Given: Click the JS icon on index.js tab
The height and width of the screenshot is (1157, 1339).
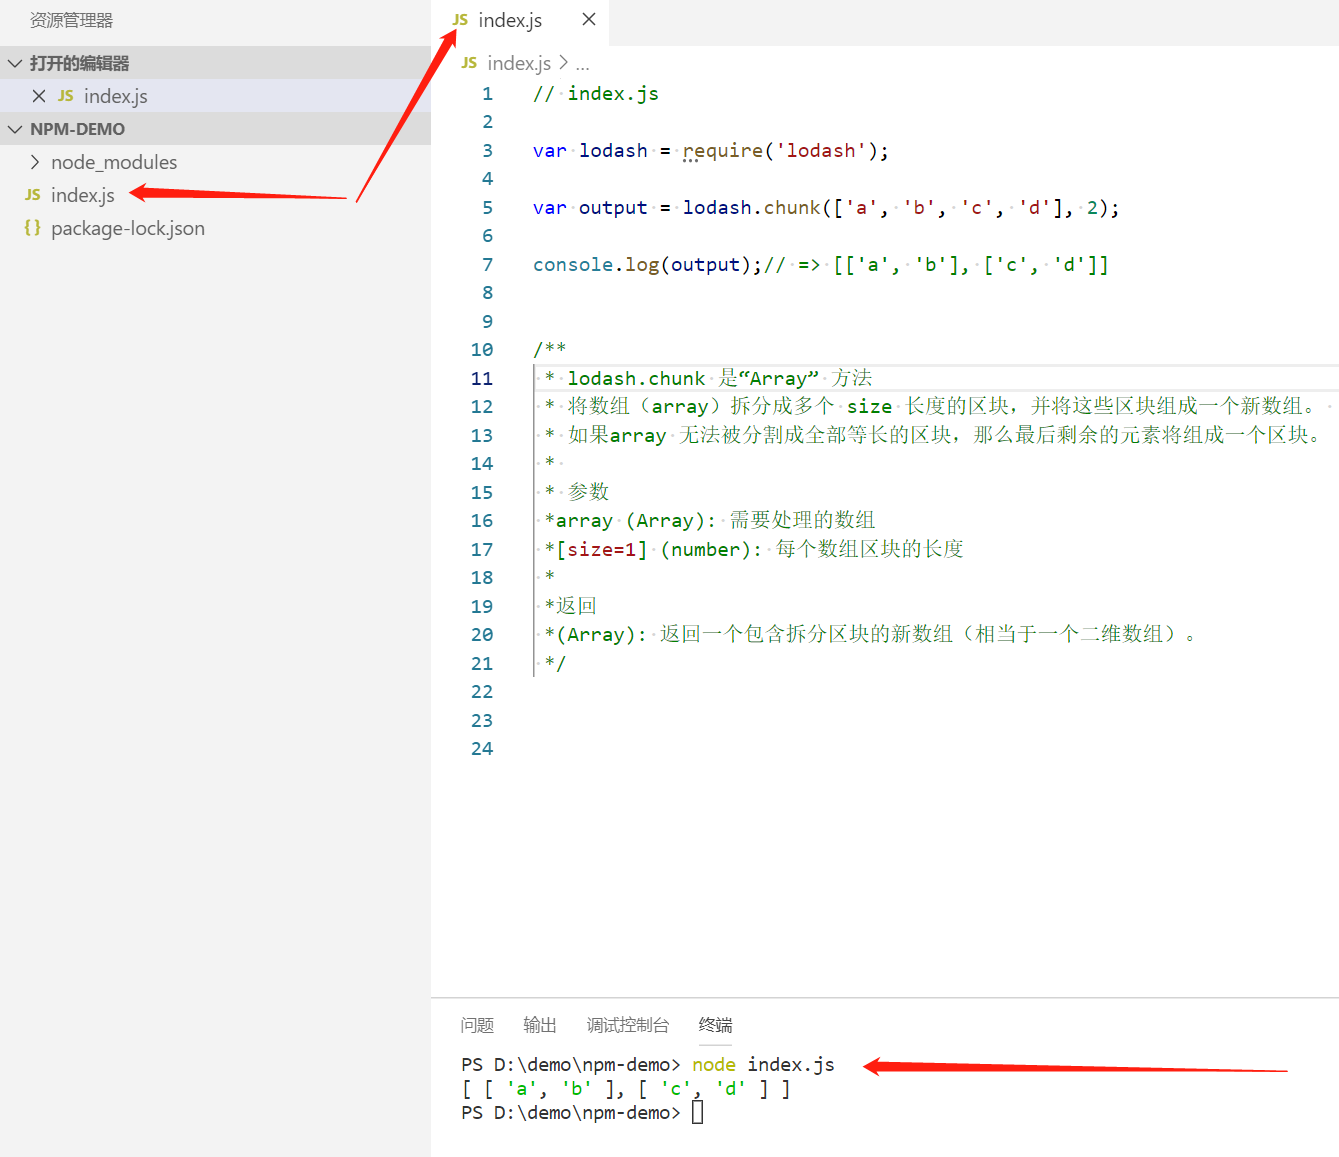Looking at the screenshot, I should (460, 19).
